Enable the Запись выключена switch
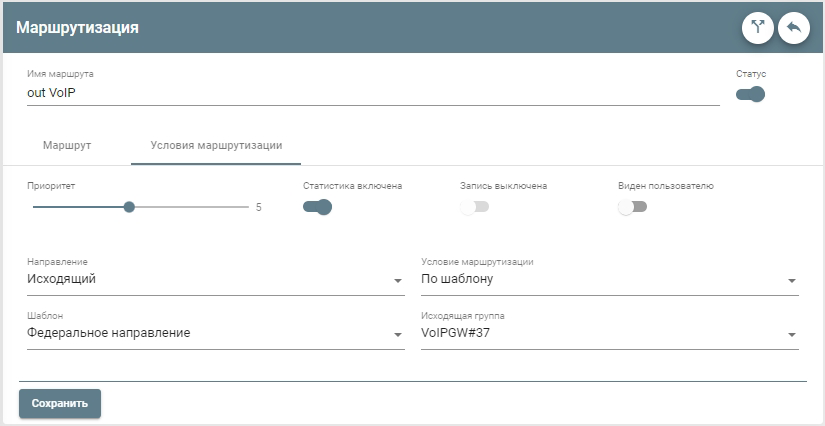 pos(474,207)
